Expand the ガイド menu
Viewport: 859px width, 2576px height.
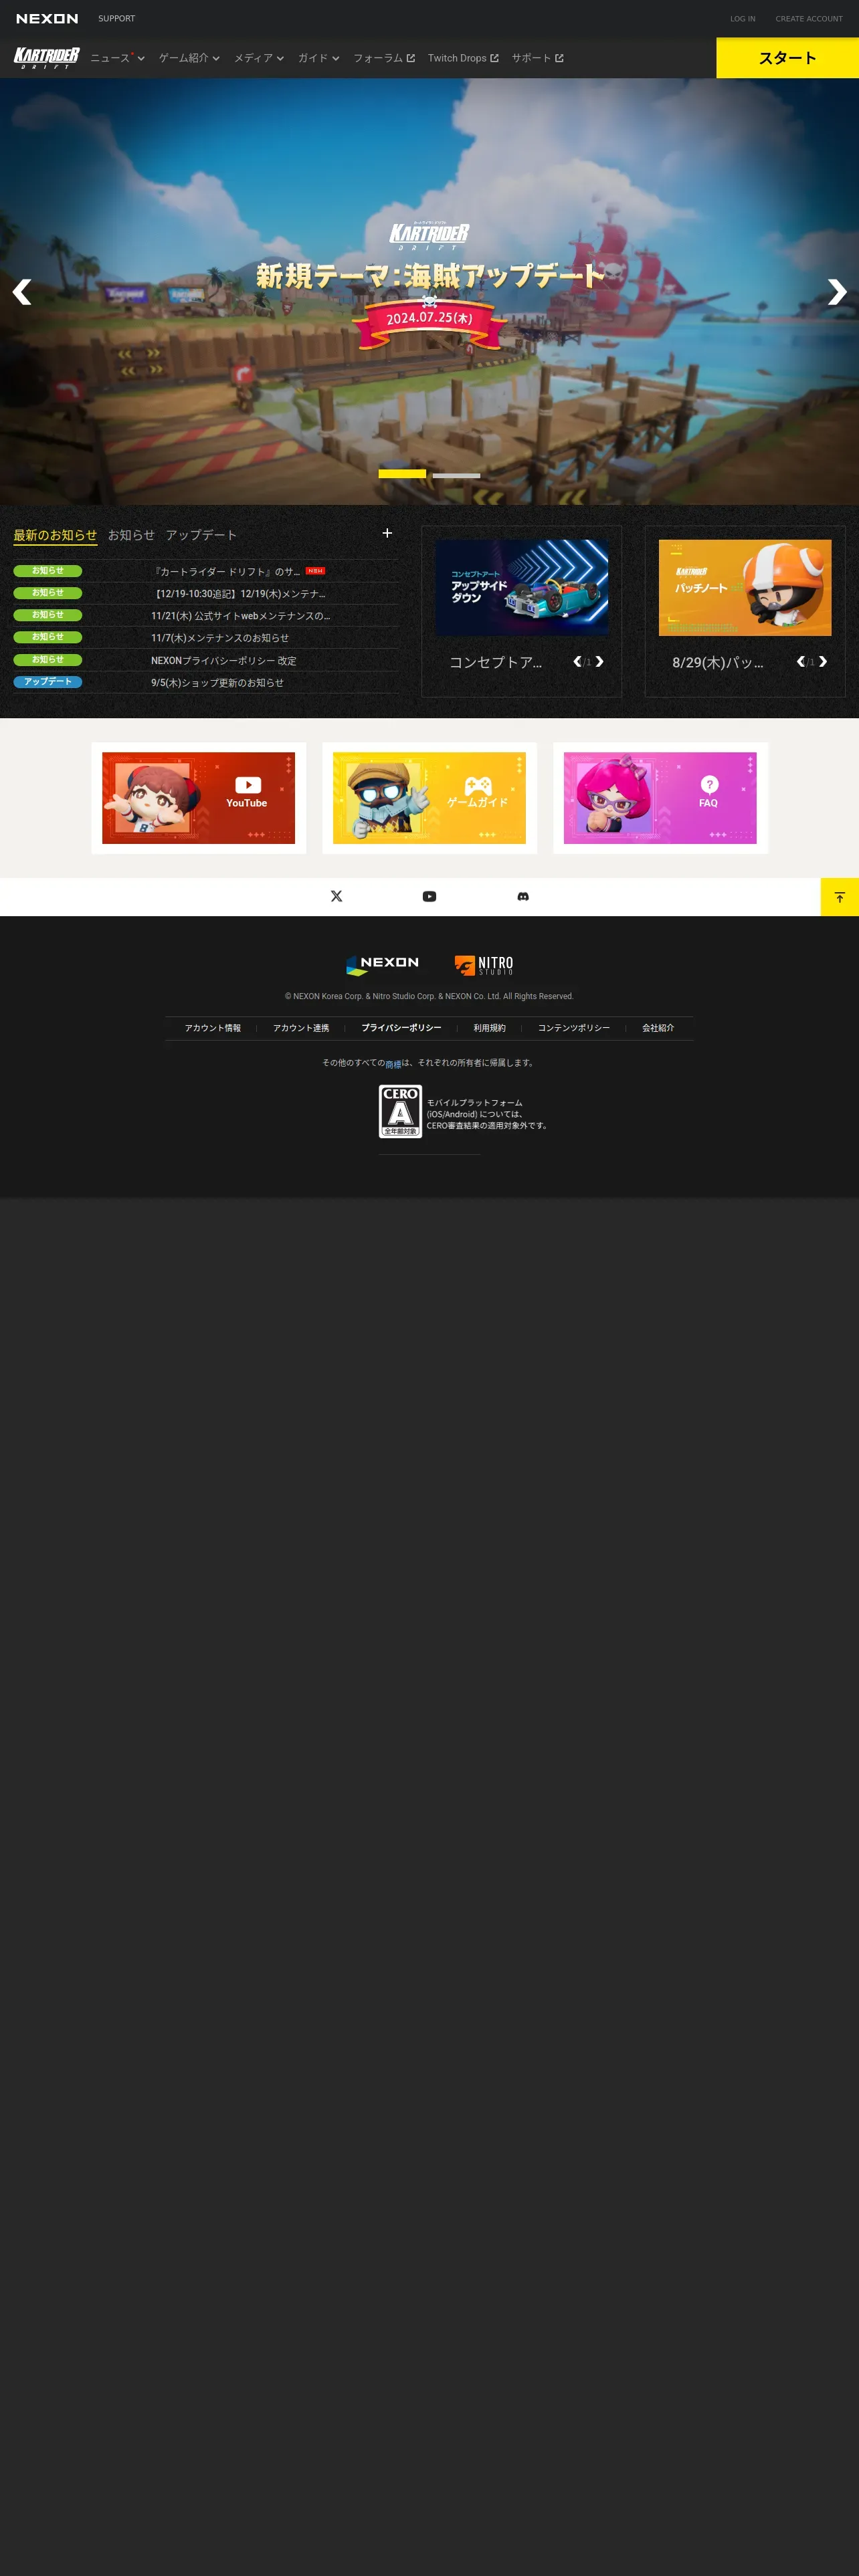[319, 58]
